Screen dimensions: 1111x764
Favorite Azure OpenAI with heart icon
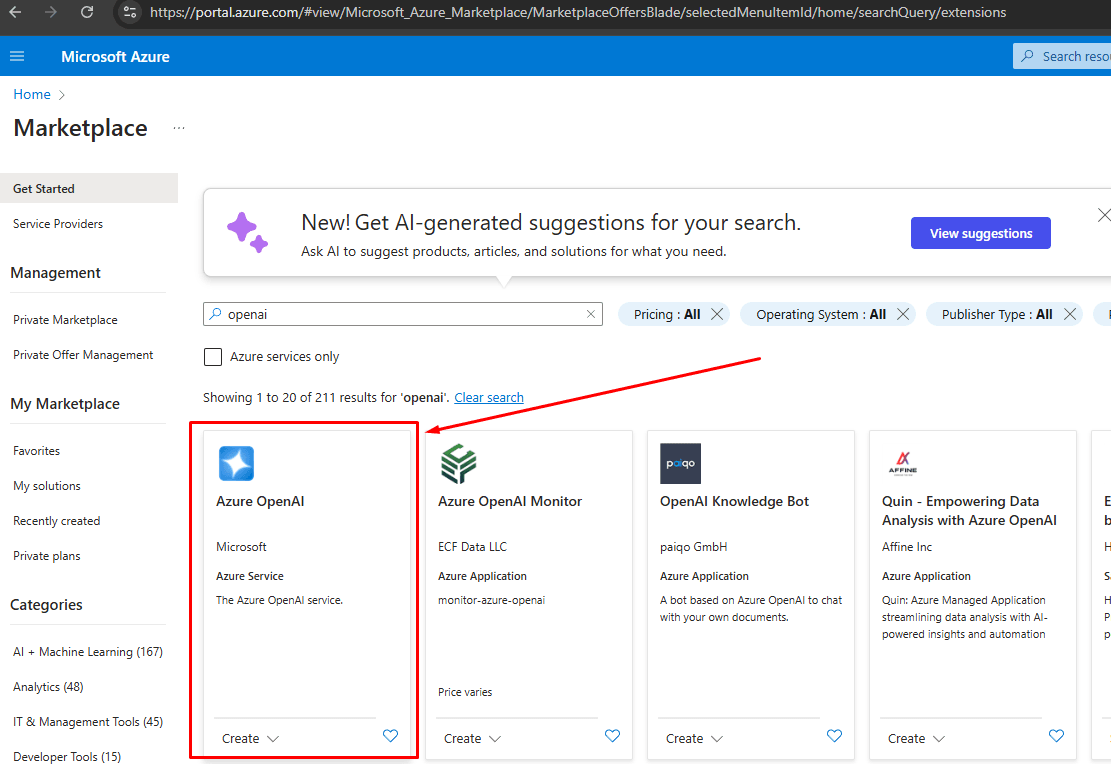pyautogui.click(x=390, y=736)
